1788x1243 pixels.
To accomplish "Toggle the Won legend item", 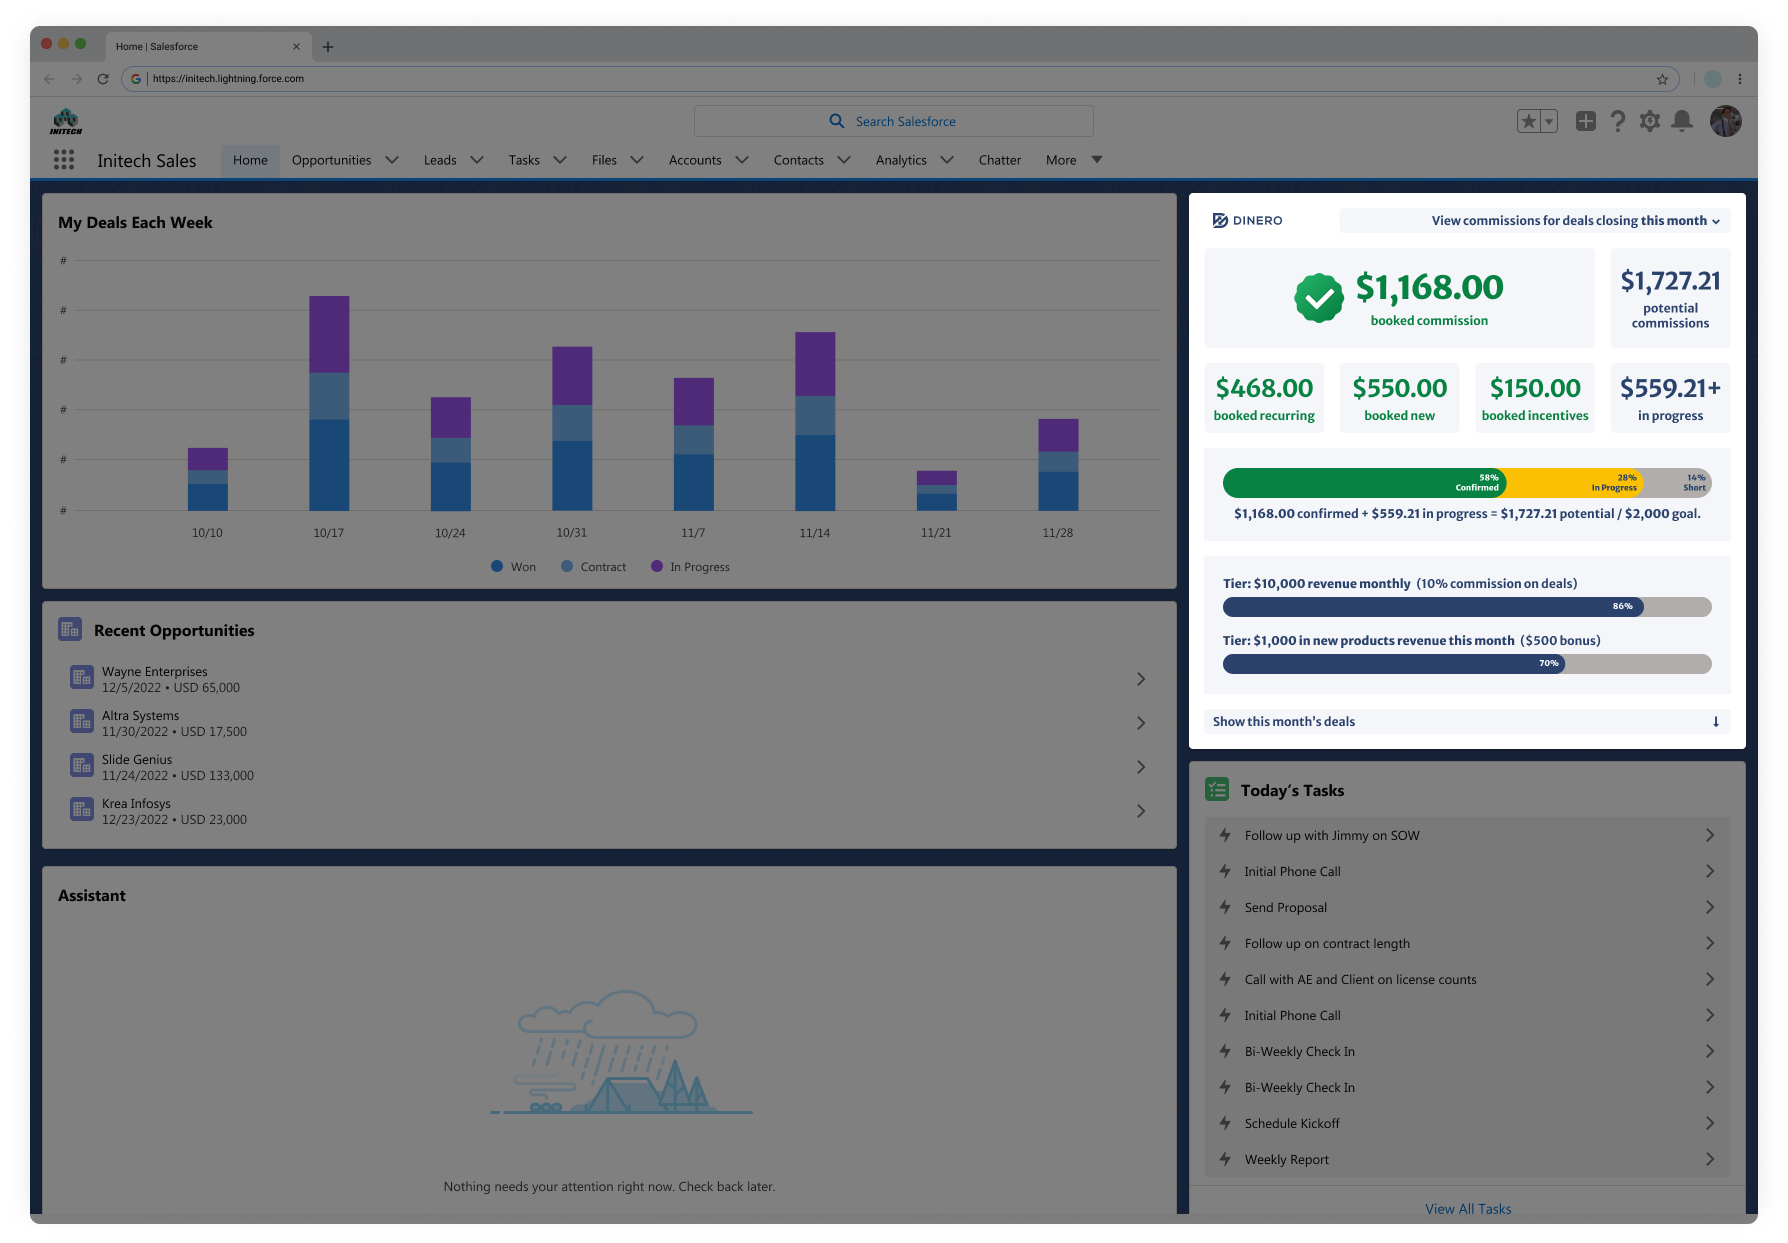I will [514, 567].
